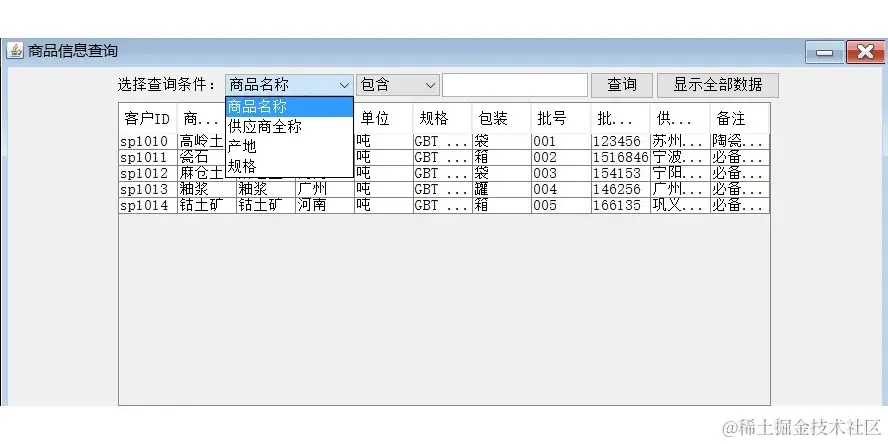Select table cell sp1012
This screenshot has height=444, width=888.
click(x=148, y=173)
